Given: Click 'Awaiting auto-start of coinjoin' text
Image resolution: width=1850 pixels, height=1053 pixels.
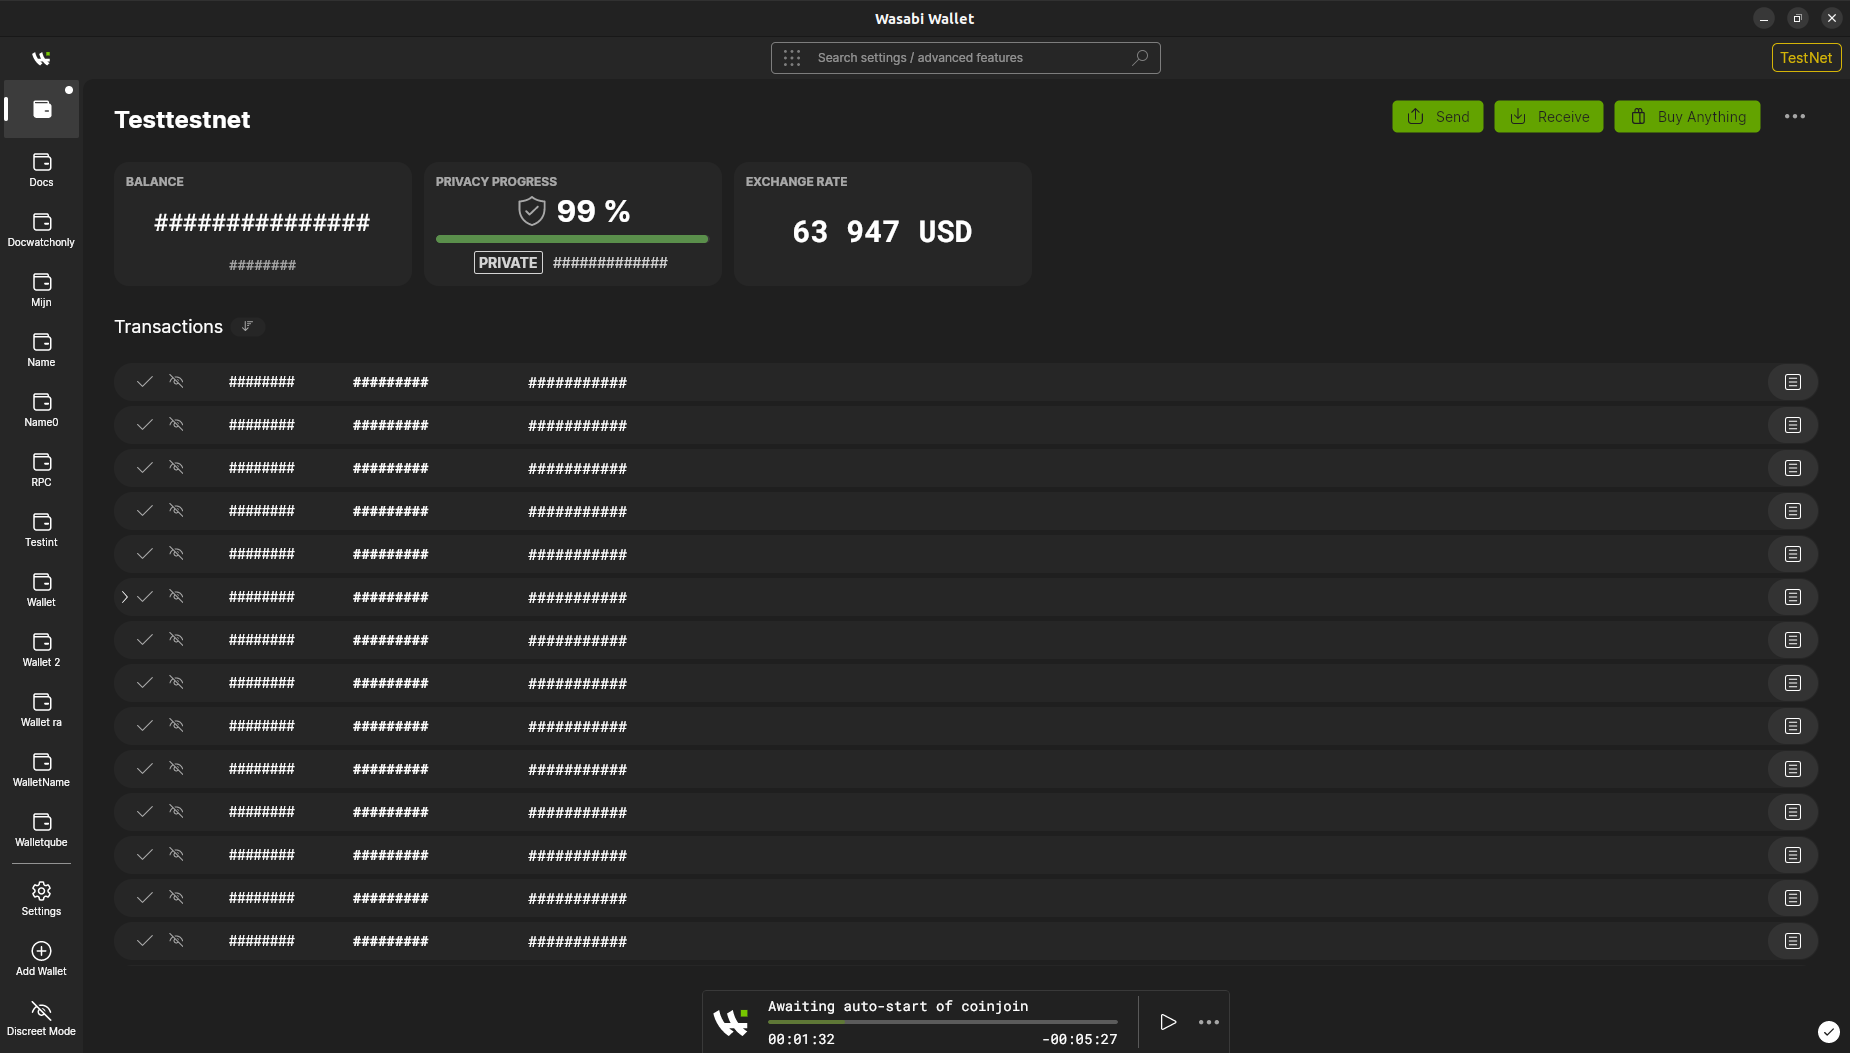Looking at the screenshot, I should click(898, 1006).
